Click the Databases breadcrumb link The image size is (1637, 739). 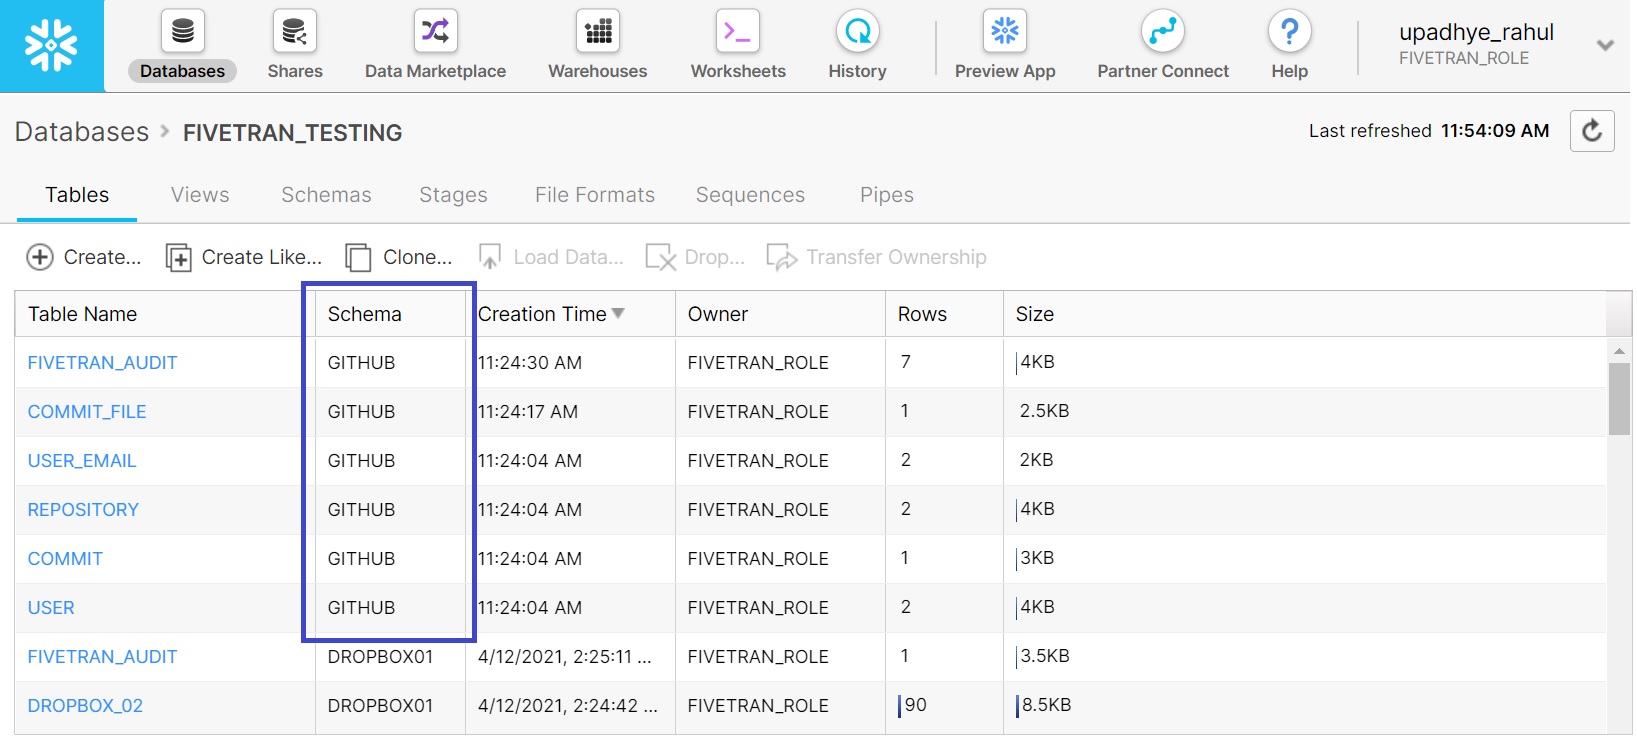(x=82, y=132)
